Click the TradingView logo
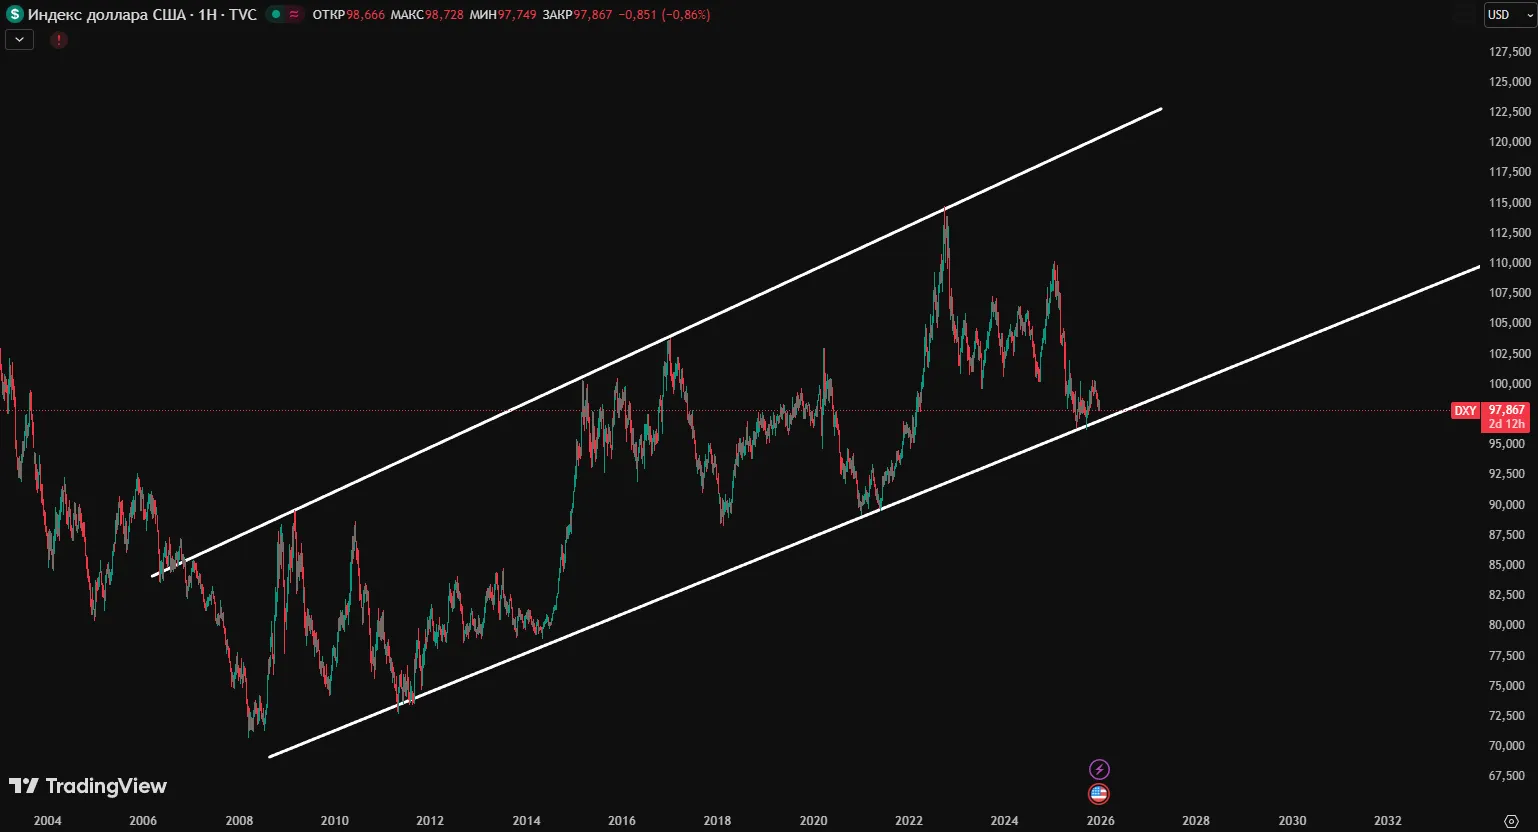Image resolution: width=1538 pixels, height=832 pixels. pos(88,786)
